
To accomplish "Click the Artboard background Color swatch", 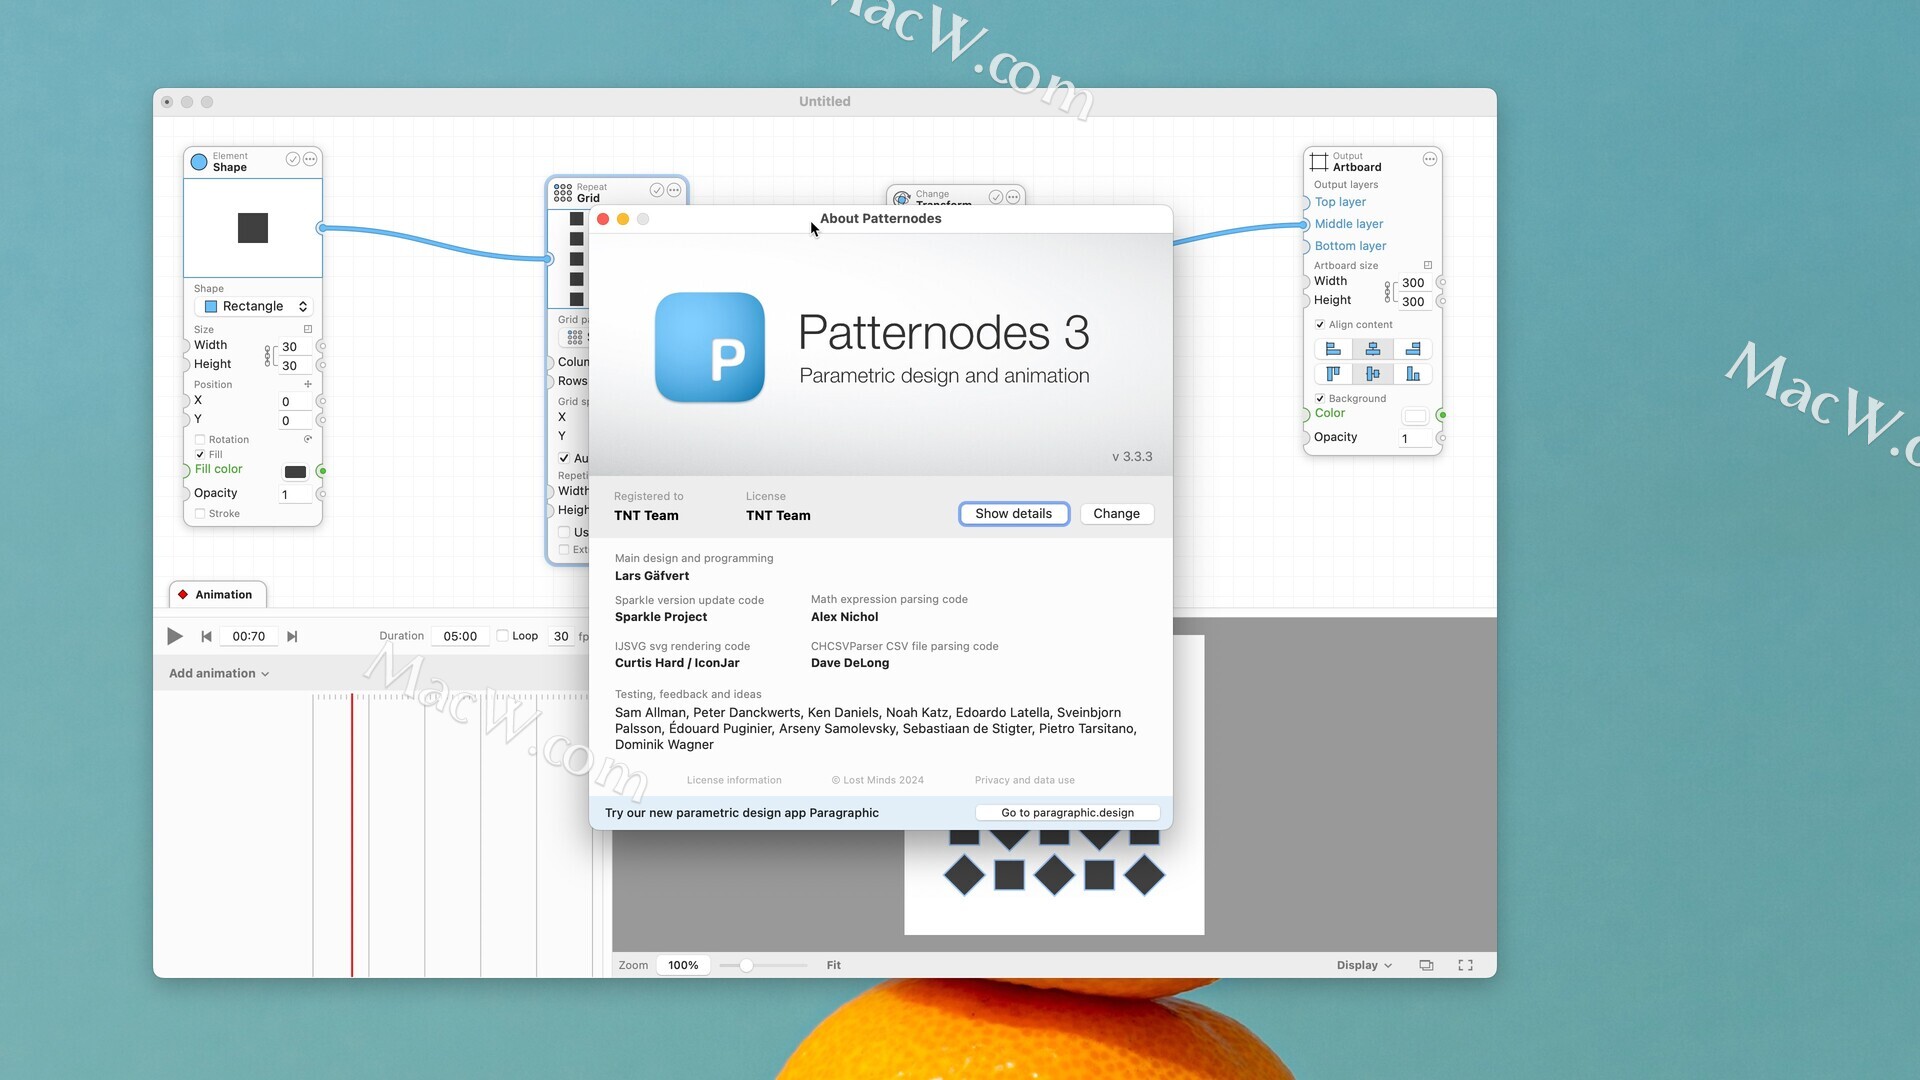I will pos(1415,416).
